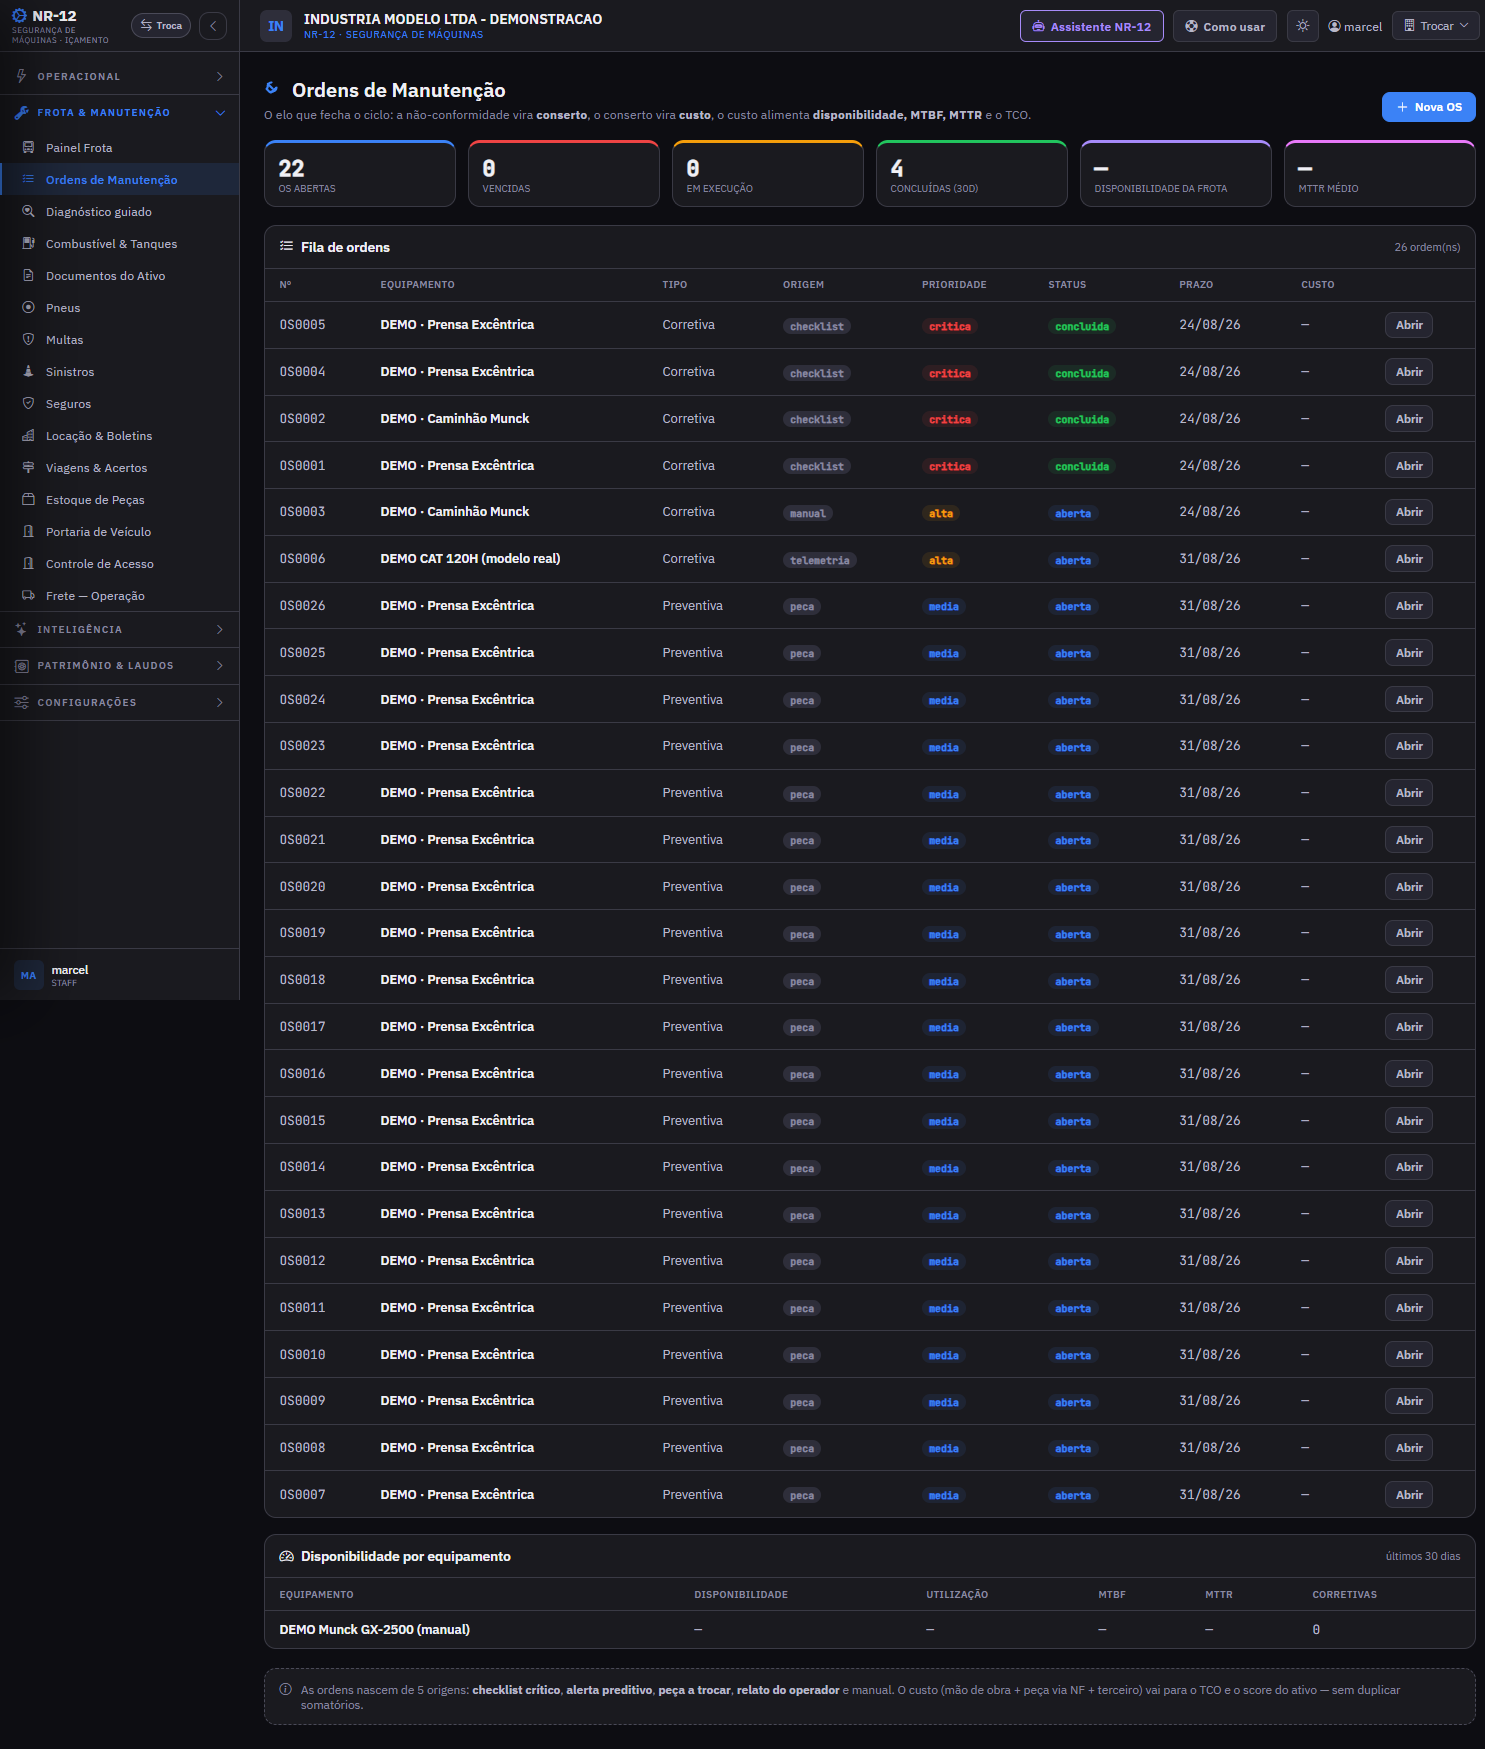Click the Seguros shield-check icon

tap(28, 403)
